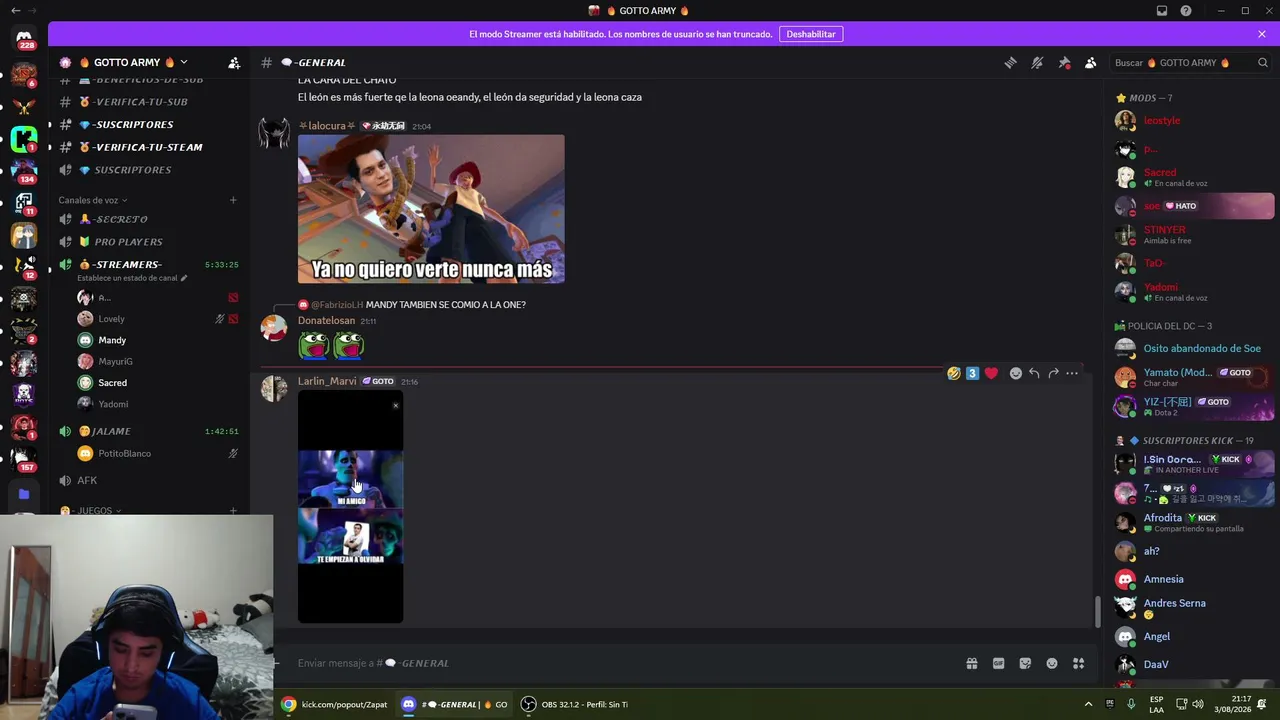Click Establece un estado de canal
The height and width of the screenshot is (720, 1280).
132,278
